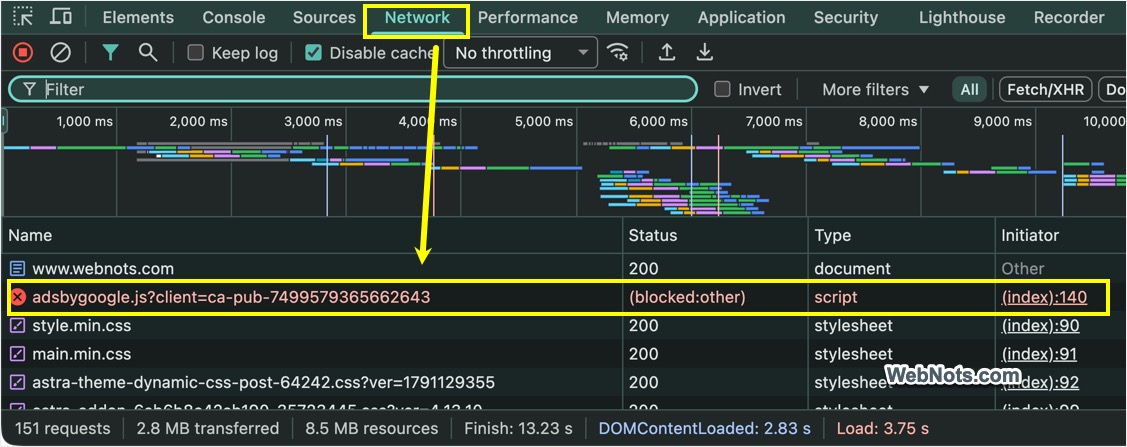This screenshot has height=447, width=1127.
Task: Click the 'script' type cell
Action: click(836, 297)
